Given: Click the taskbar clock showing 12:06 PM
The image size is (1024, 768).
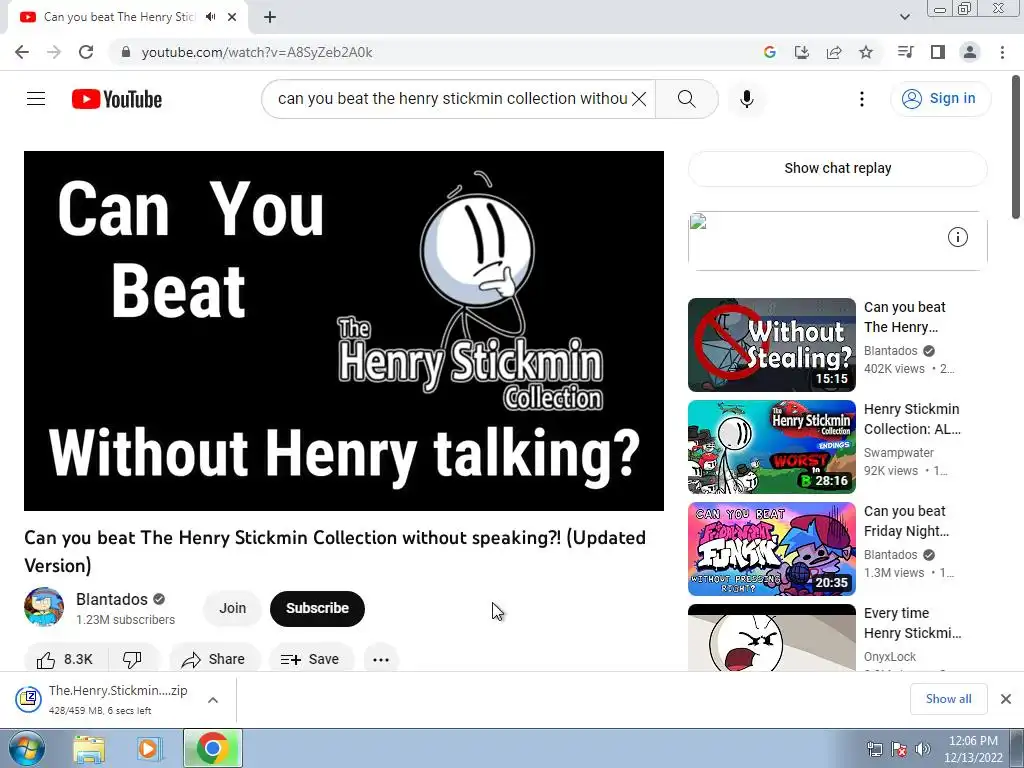Looking at the screenshot, I should pyautogui.click(x=973, y=749).
